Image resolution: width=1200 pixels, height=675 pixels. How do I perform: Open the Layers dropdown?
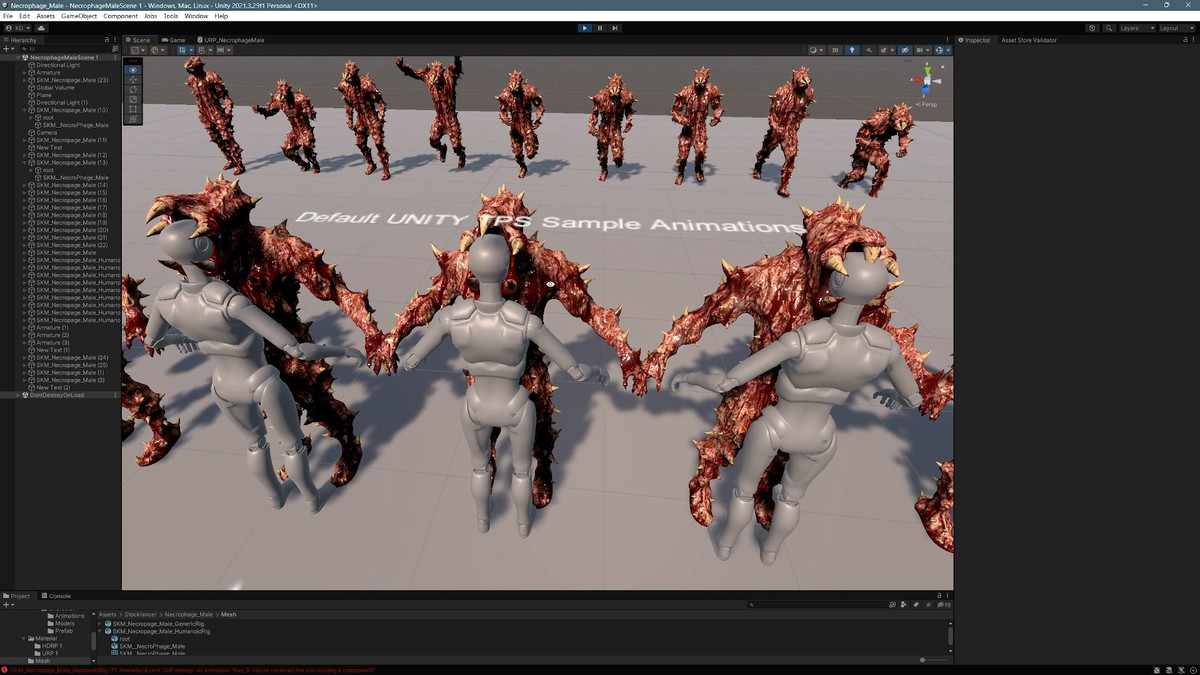[x=1136, y=28]
